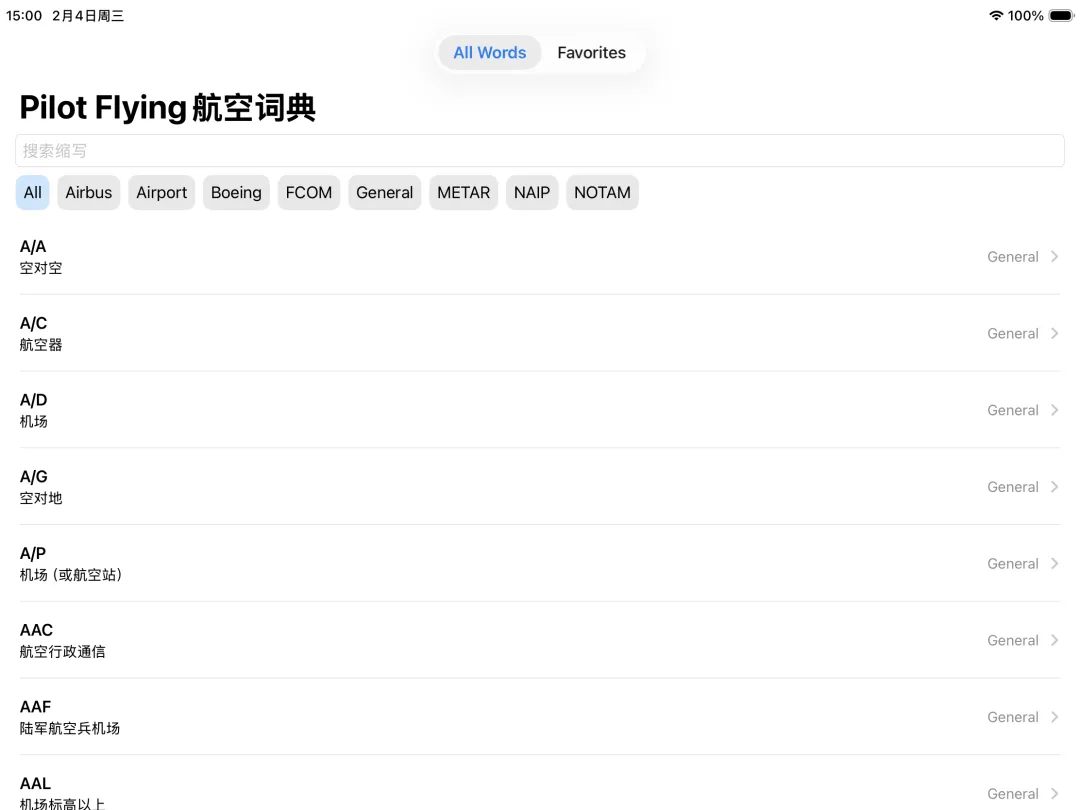This screenshot has width=1080, height=810.
Task: Click the General label on A/G row
Action: pos(1012,487)
